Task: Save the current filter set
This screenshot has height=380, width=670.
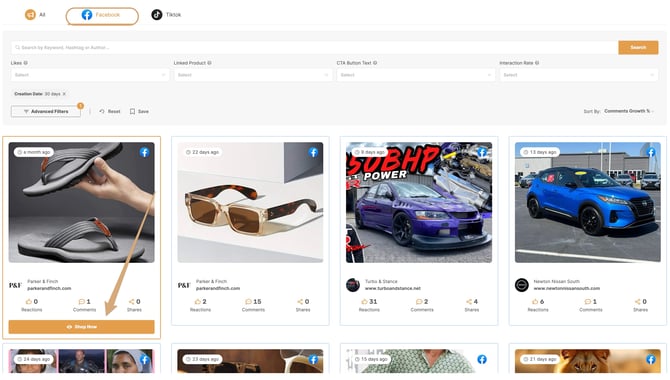Action: [139, 111]
